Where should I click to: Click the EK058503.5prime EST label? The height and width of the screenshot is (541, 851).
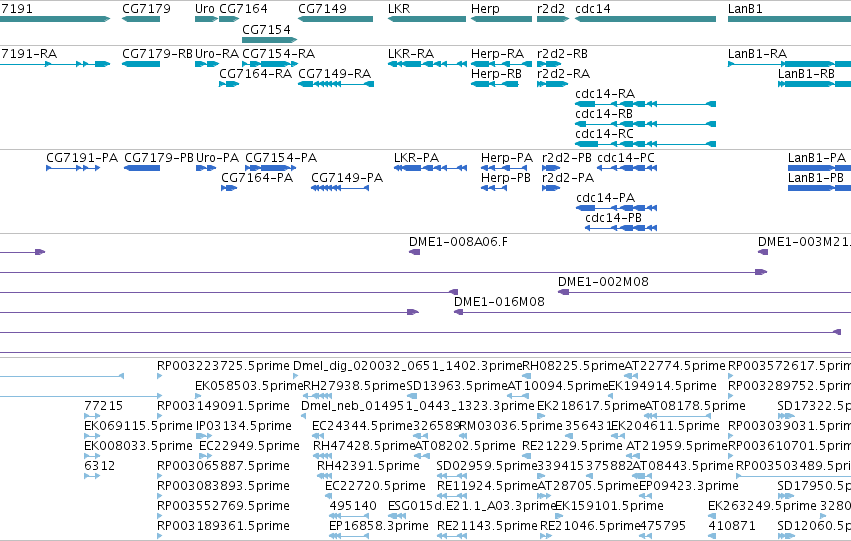[x=249, y=386]
